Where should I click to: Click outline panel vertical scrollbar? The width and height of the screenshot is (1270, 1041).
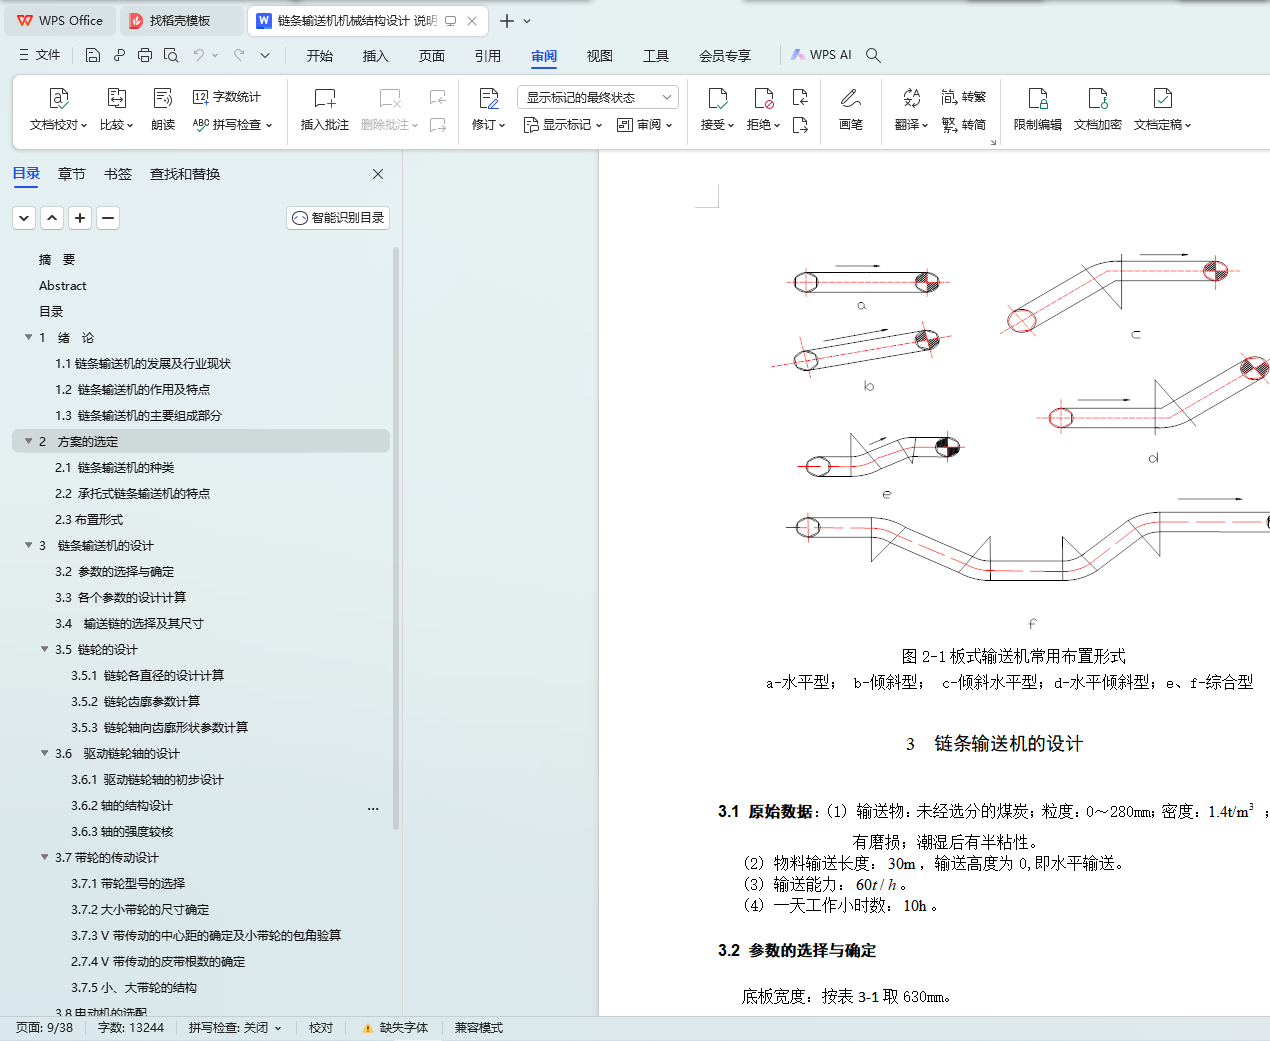(x=396, y=538)
